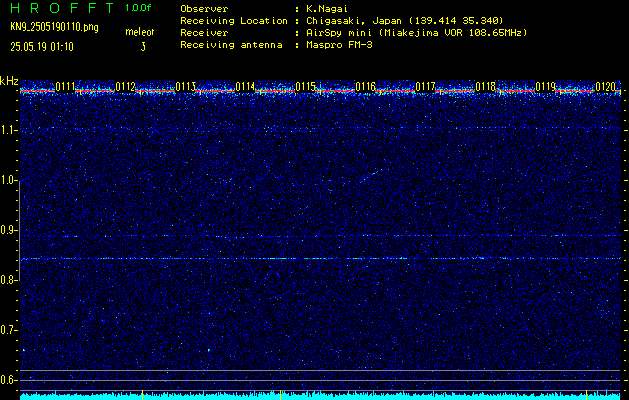Click the 0.8 frequency axis label
Viewport: 629px width, 400px height.
8,280
